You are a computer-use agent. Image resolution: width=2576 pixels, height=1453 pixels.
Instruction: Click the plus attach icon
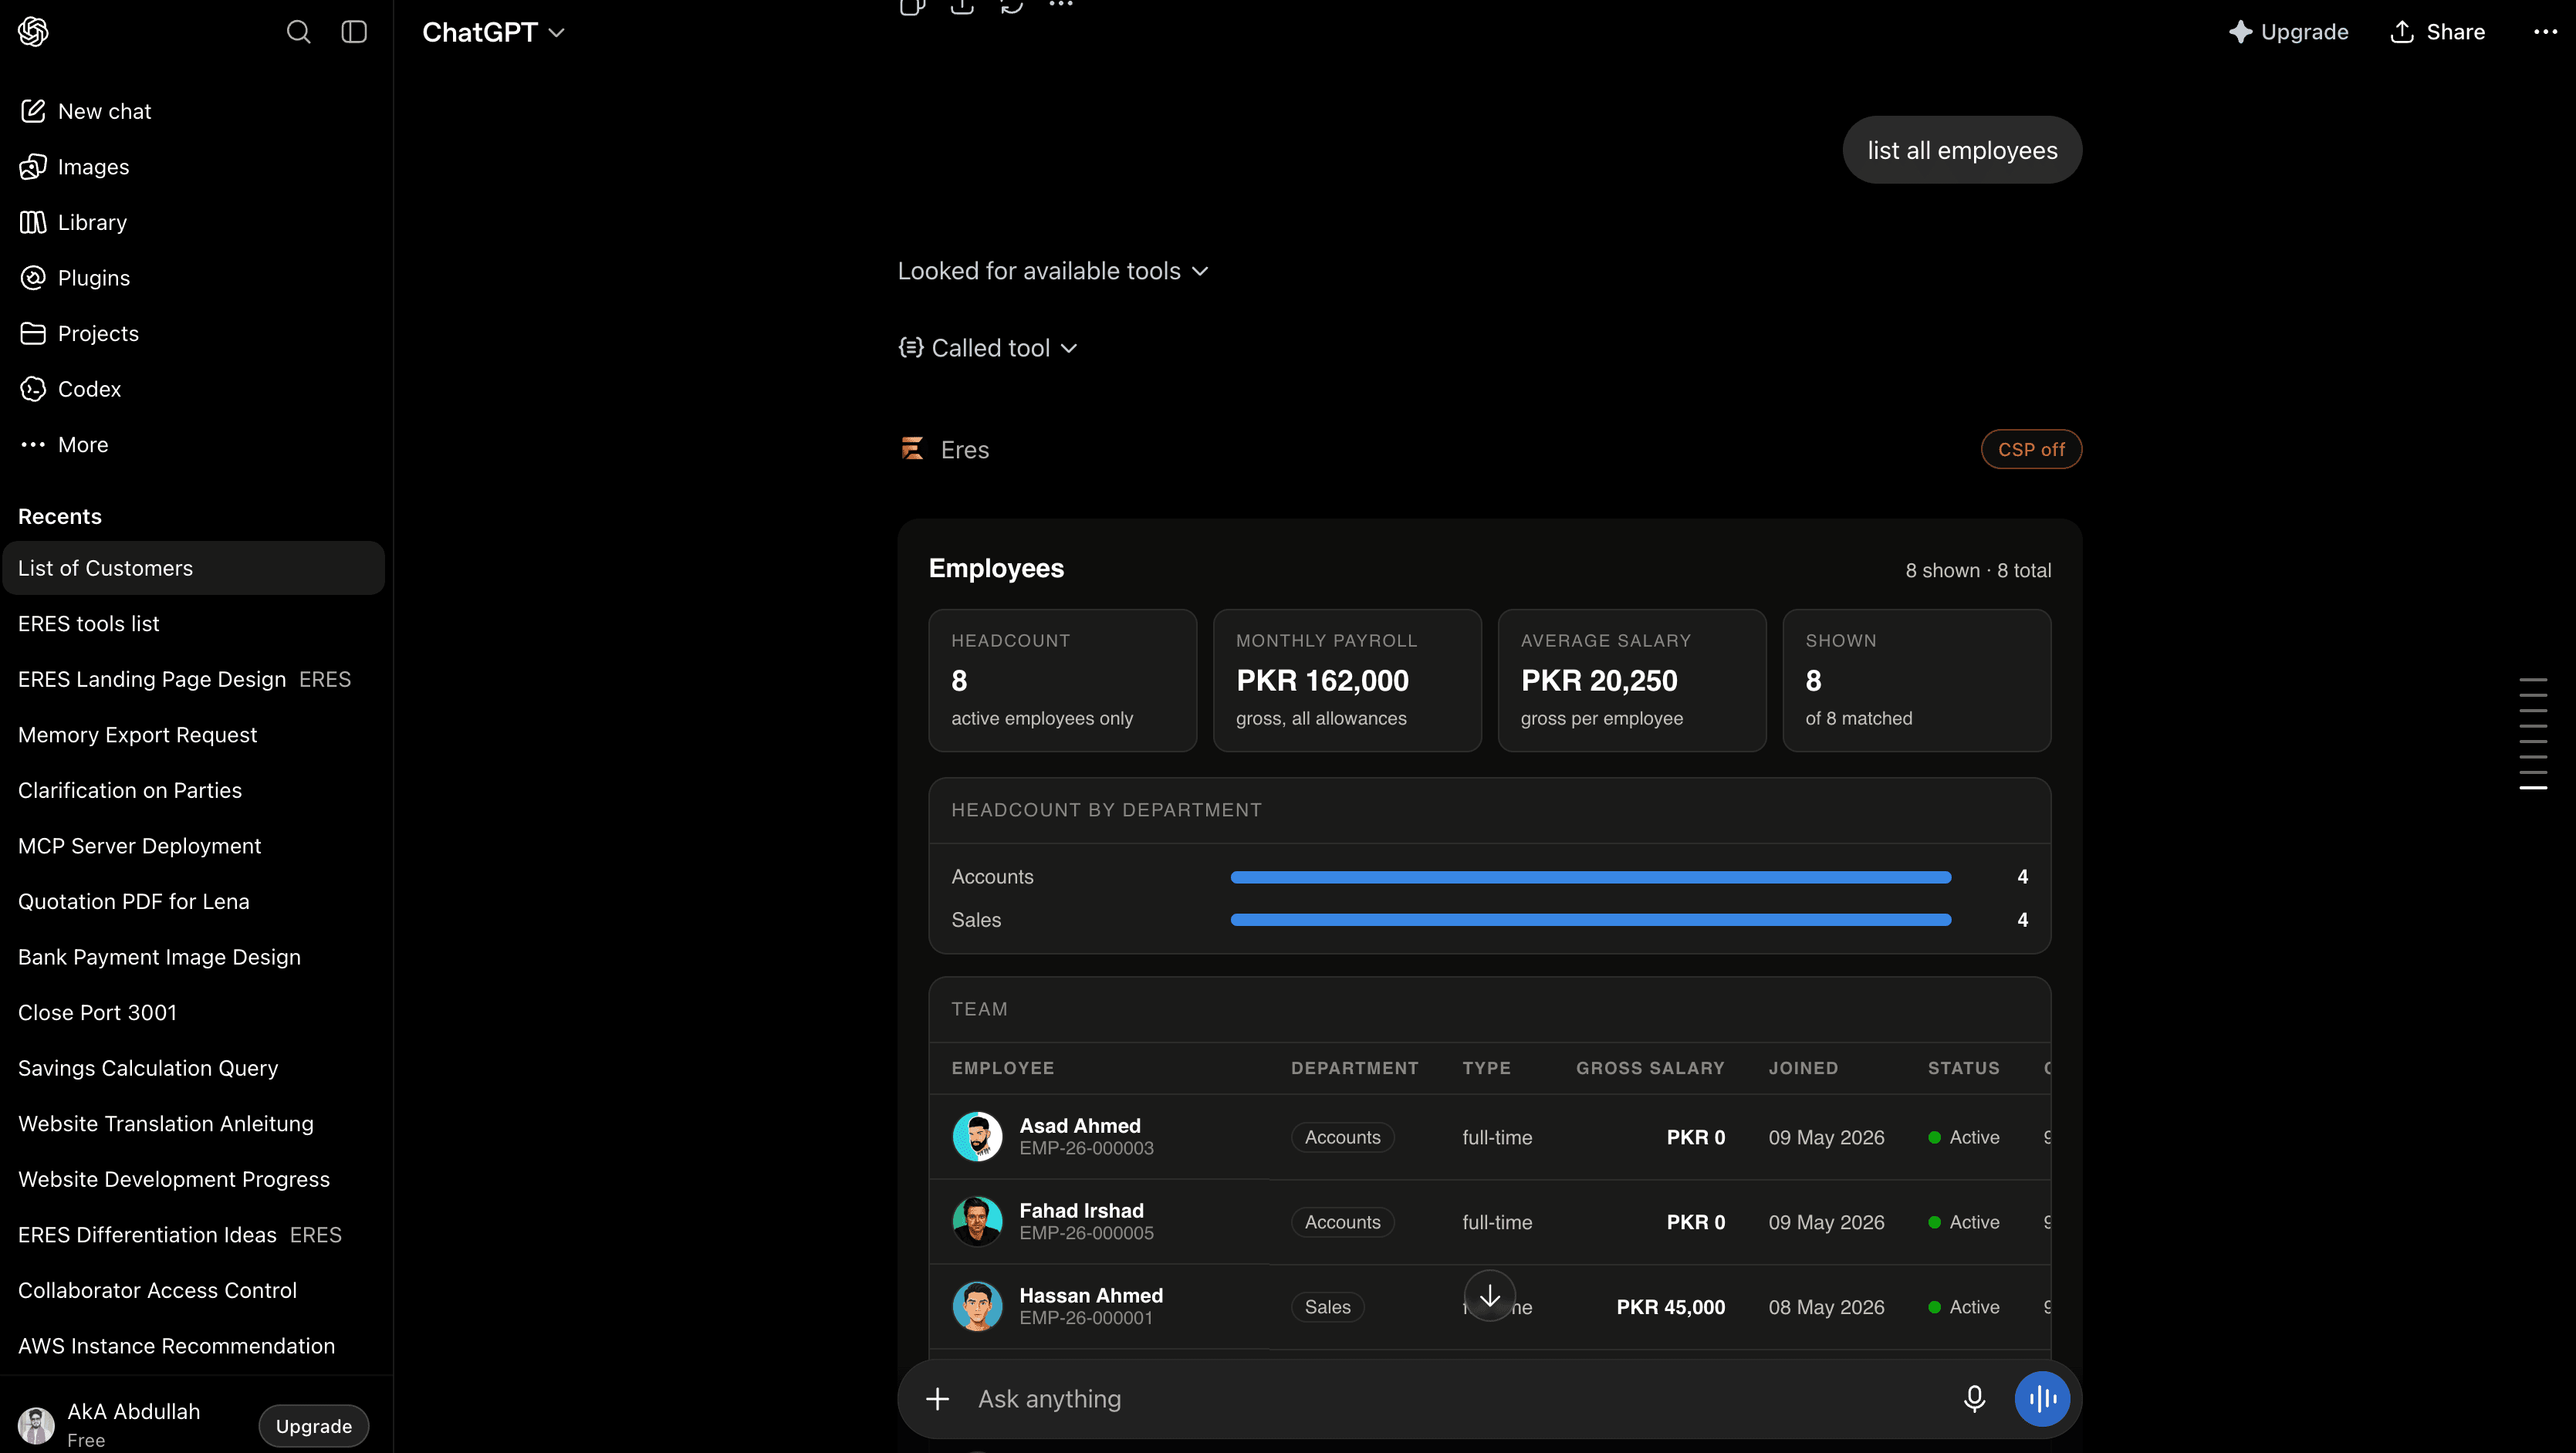(937, 1399)
